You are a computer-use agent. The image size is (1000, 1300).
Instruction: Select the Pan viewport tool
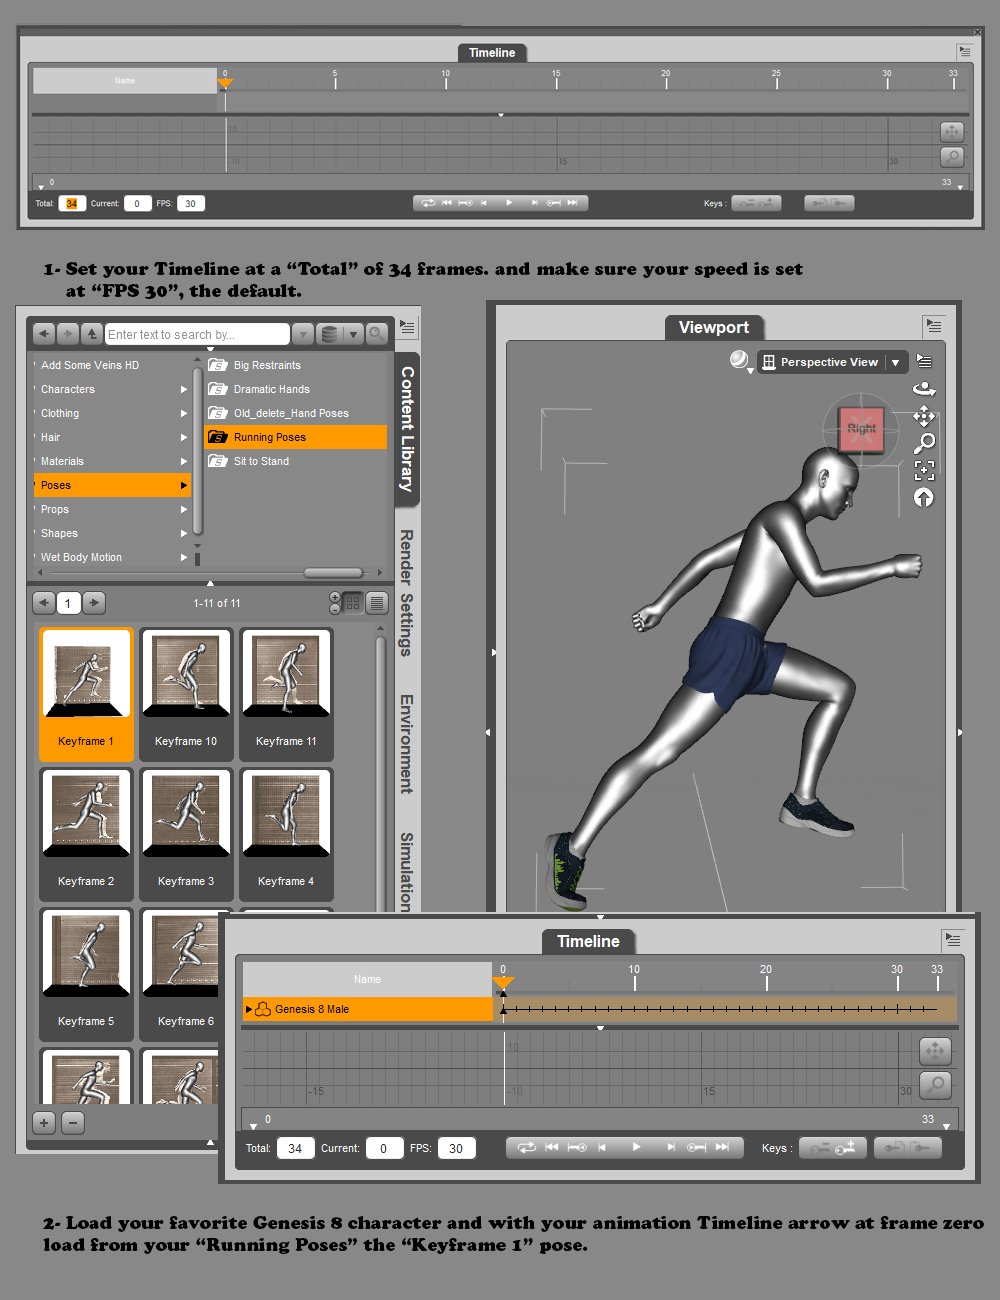click(925, 416)
